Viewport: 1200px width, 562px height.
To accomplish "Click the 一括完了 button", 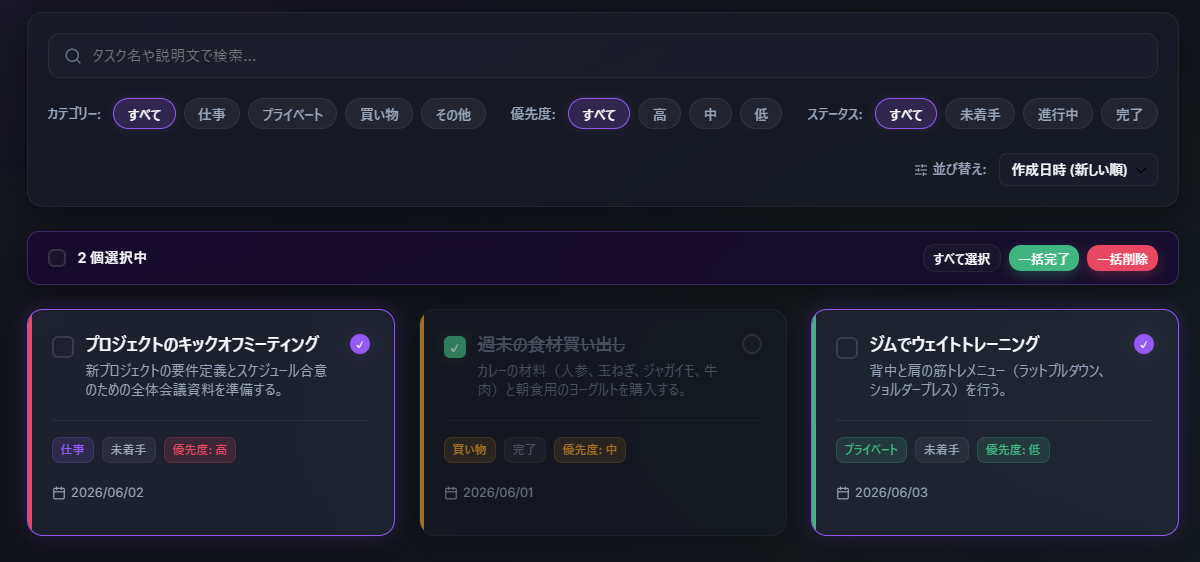I will [x=1044, y=258].
